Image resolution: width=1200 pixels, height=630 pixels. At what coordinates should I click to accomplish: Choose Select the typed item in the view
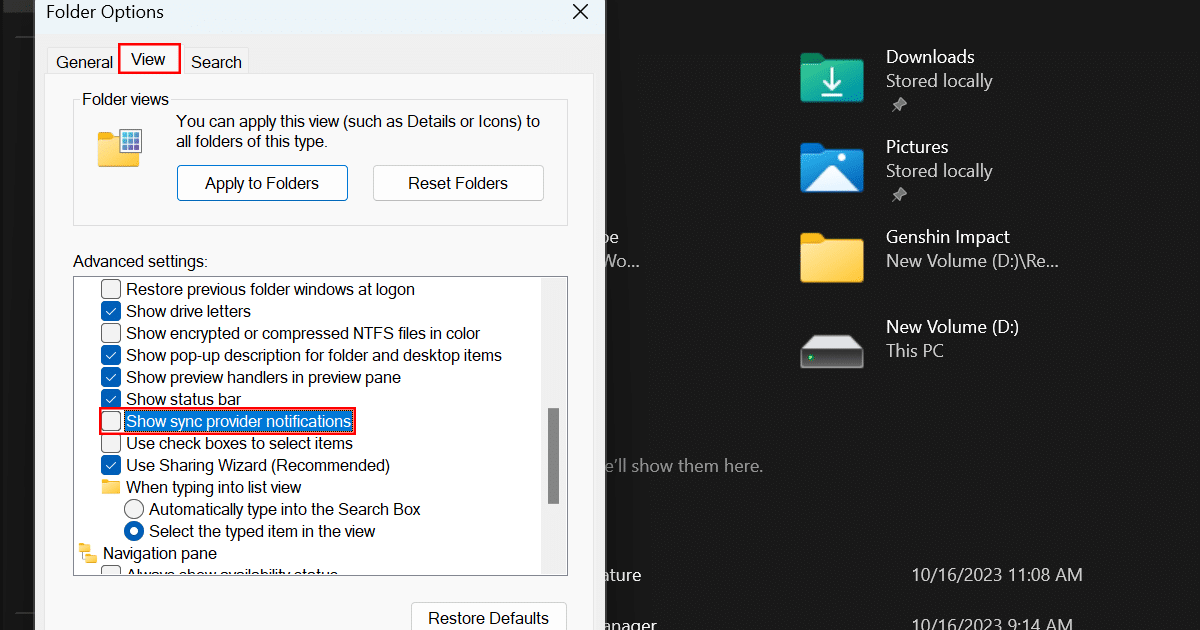click(x=134, y=531)
